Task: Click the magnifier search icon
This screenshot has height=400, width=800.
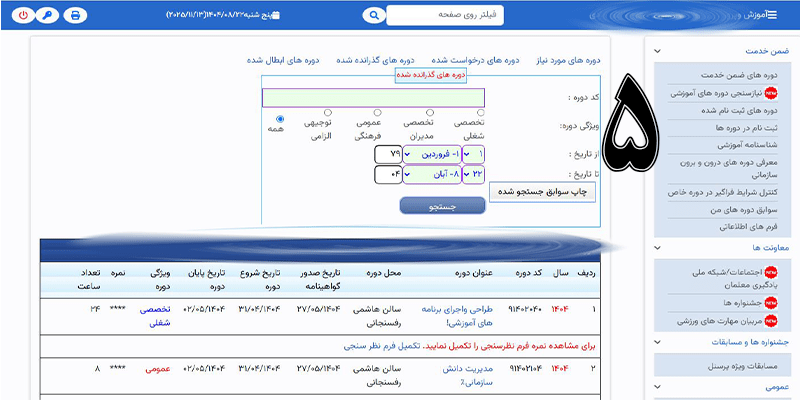Action: (374, 15)
